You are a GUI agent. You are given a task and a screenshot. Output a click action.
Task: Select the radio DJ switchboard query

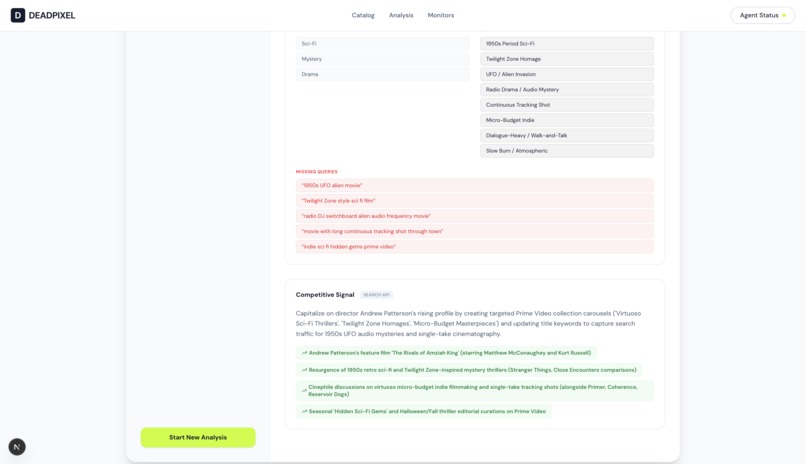pyautogui.click(x=474, y=216)
